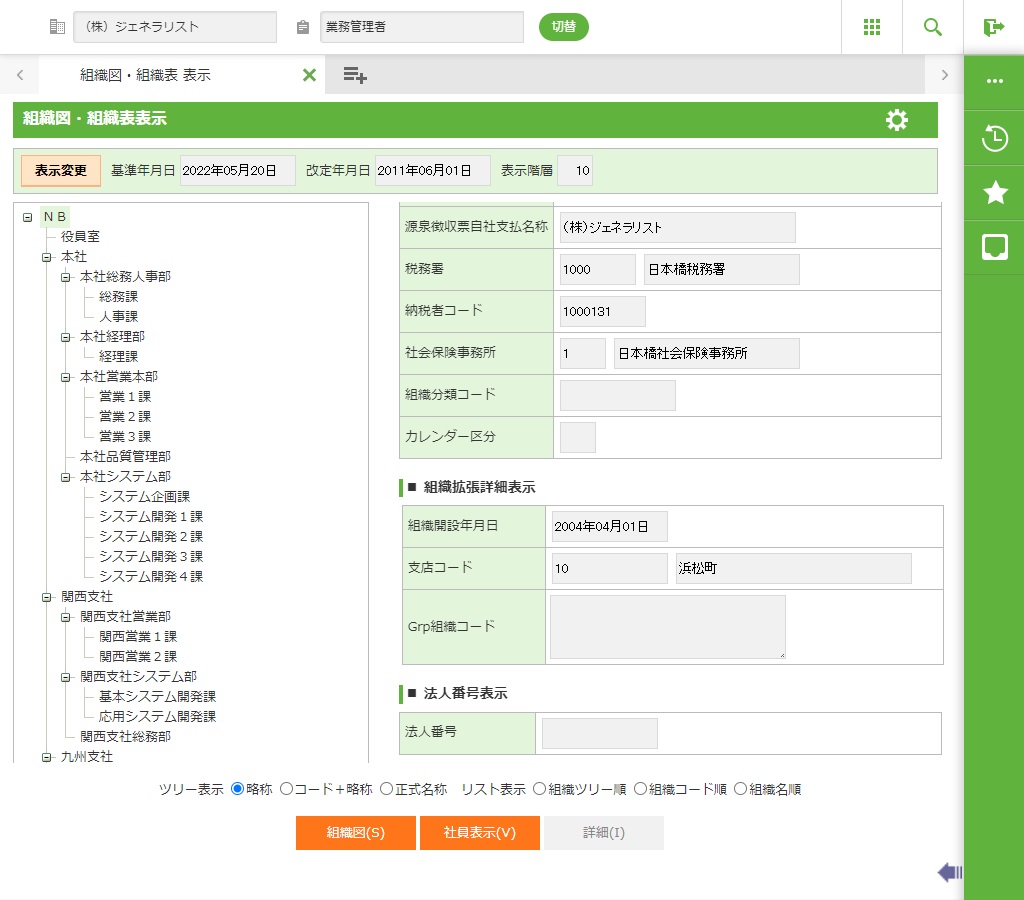Click the 表示変更 button

(61, 171)
